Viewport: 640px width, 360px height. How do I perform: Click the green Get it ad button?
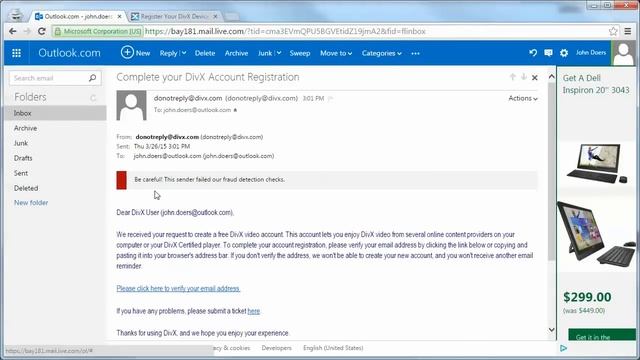(602, 334)
